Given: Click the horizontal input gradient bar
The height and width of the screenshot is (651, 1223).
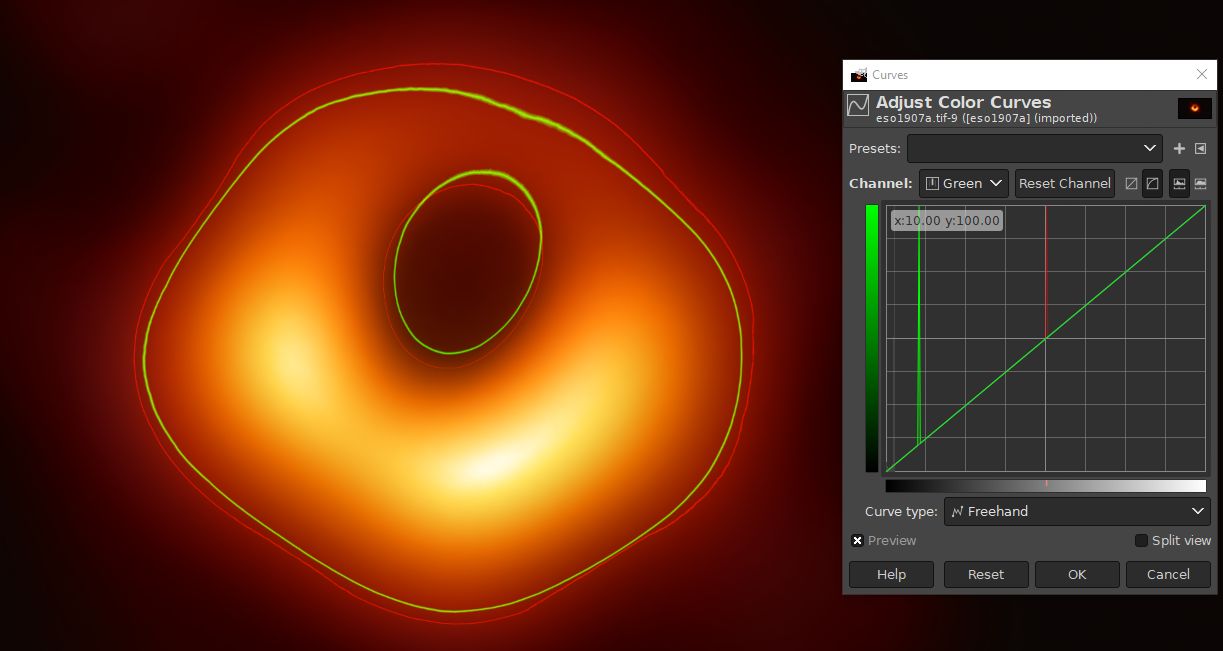Looking at the screenshot, I should pos(1046,486).
